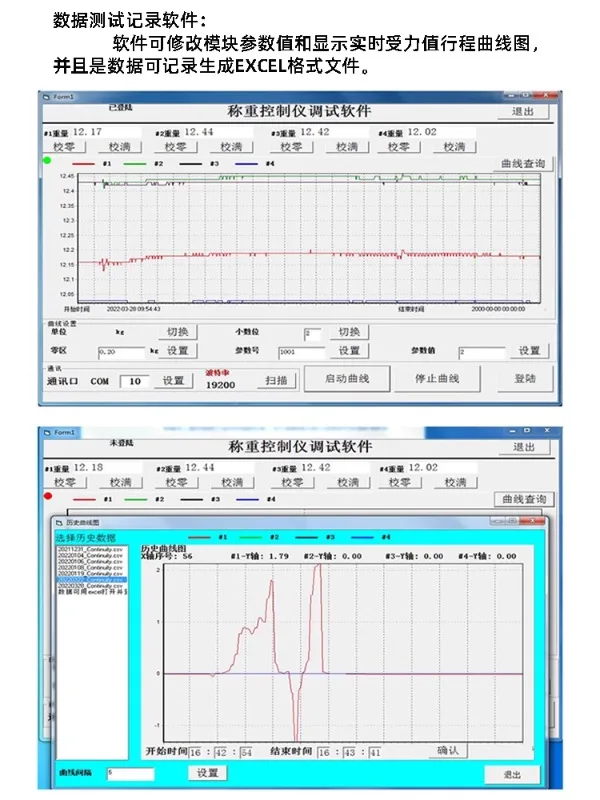Screen dimensions: 600x800
Task: Click 切换 next to 小数位 field
Action: pyautogui.click(x=349, y=332)
